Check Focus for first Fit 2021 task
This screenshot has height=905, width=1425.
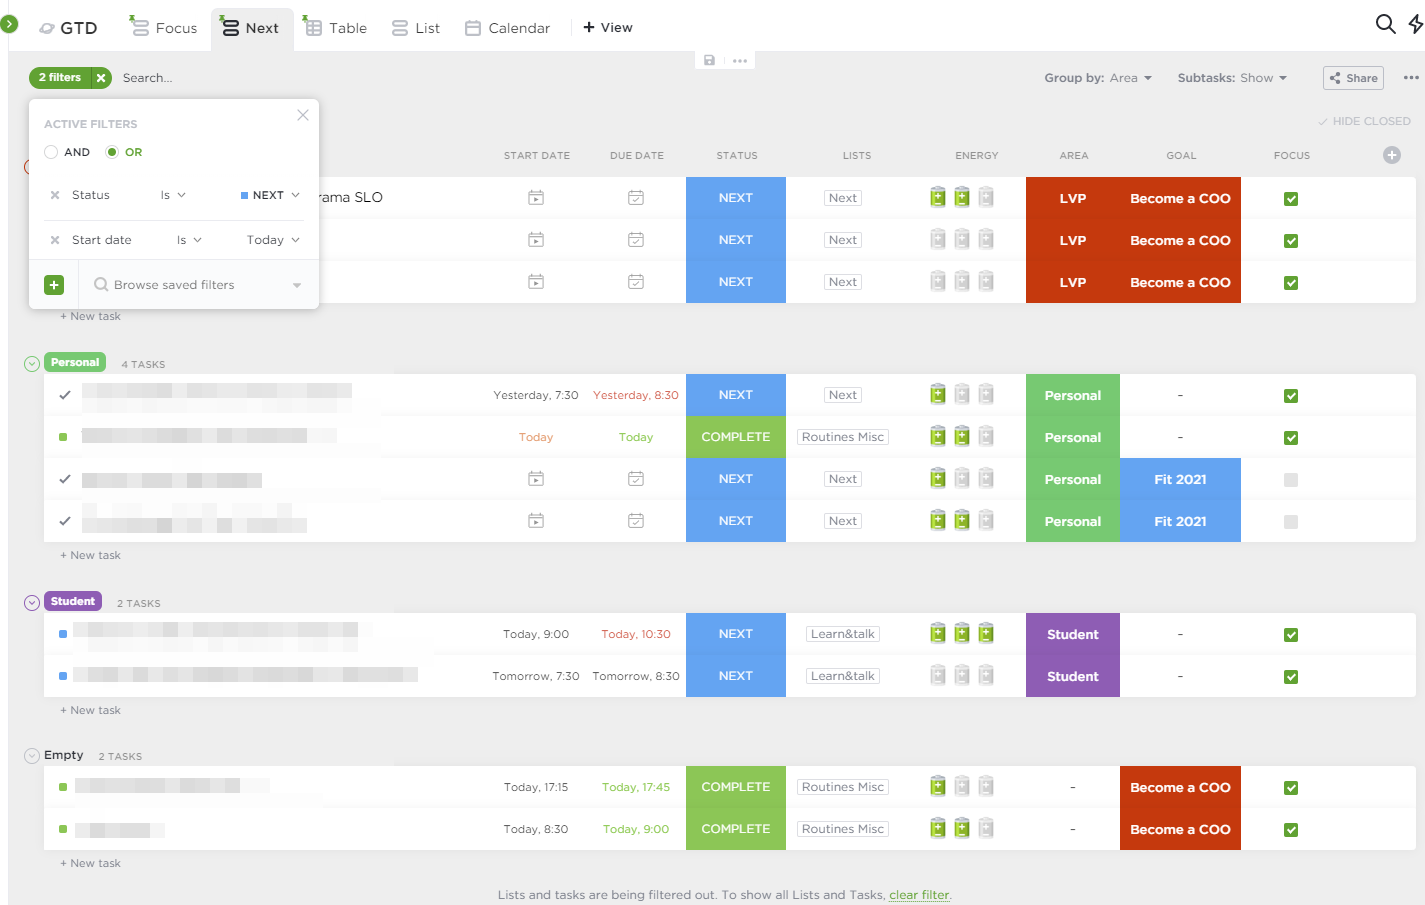[x=1291, y=480]
